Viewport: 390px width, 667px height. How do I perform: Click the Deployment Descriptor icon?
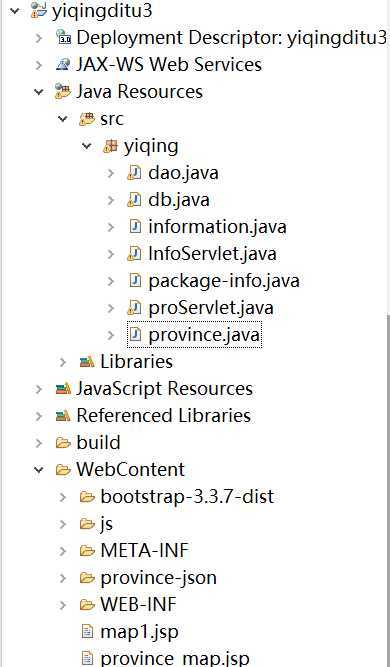click(63, 37)
